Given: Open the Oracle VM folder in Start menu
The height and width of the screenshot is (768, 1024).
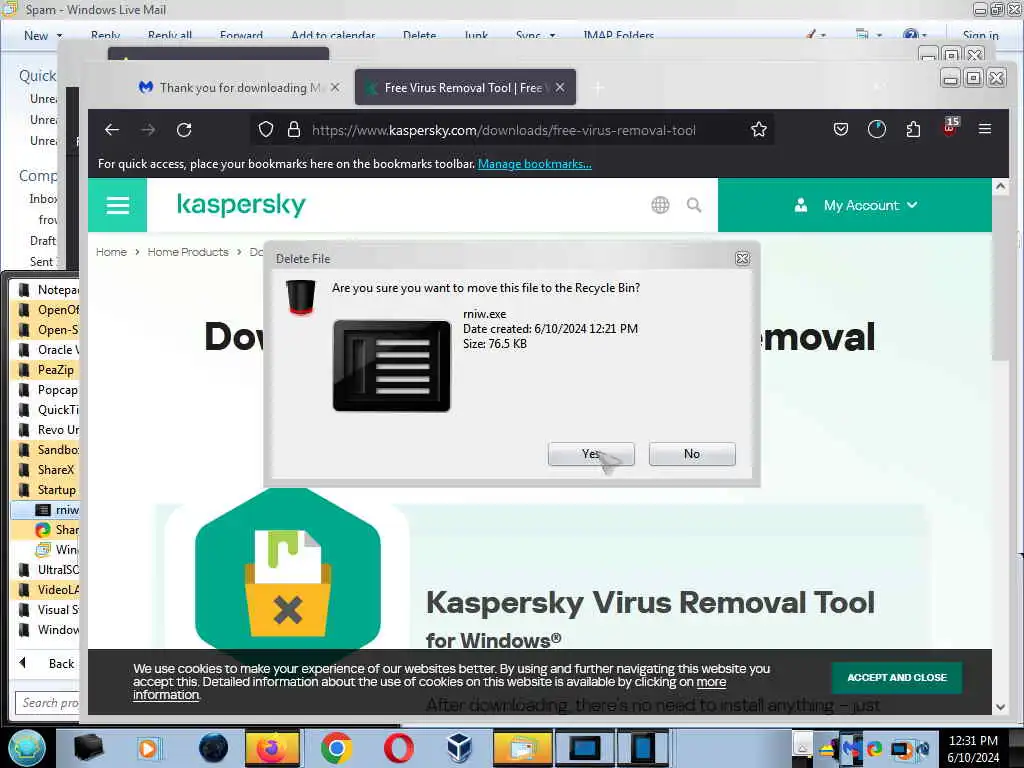Looking at the screenshot, I should (48, 349).
